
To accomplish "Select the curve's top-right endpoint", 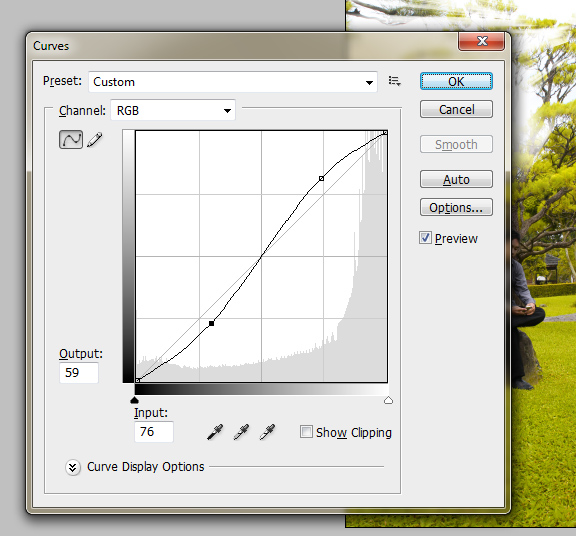I will 385,132.
